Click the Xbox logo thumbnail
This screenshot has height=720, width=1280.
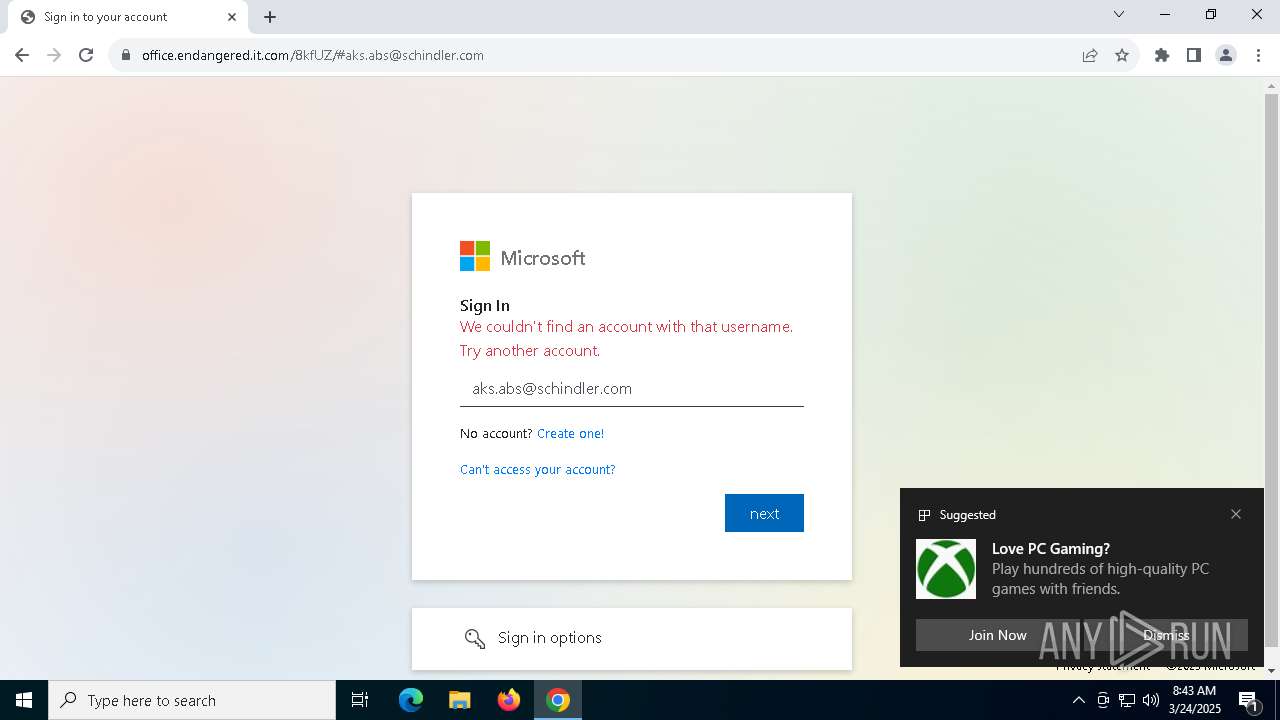tap(946, 569)
